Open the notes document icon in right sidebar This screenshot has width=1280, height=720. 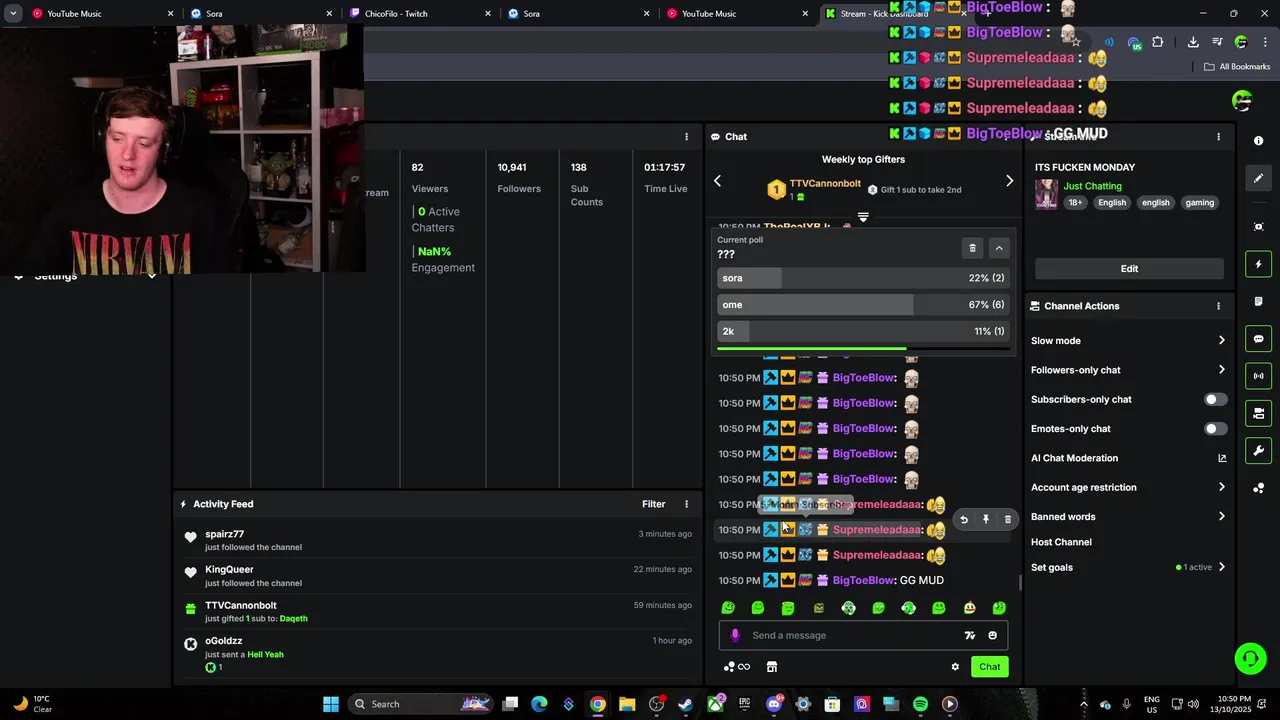click(1258, 301)
